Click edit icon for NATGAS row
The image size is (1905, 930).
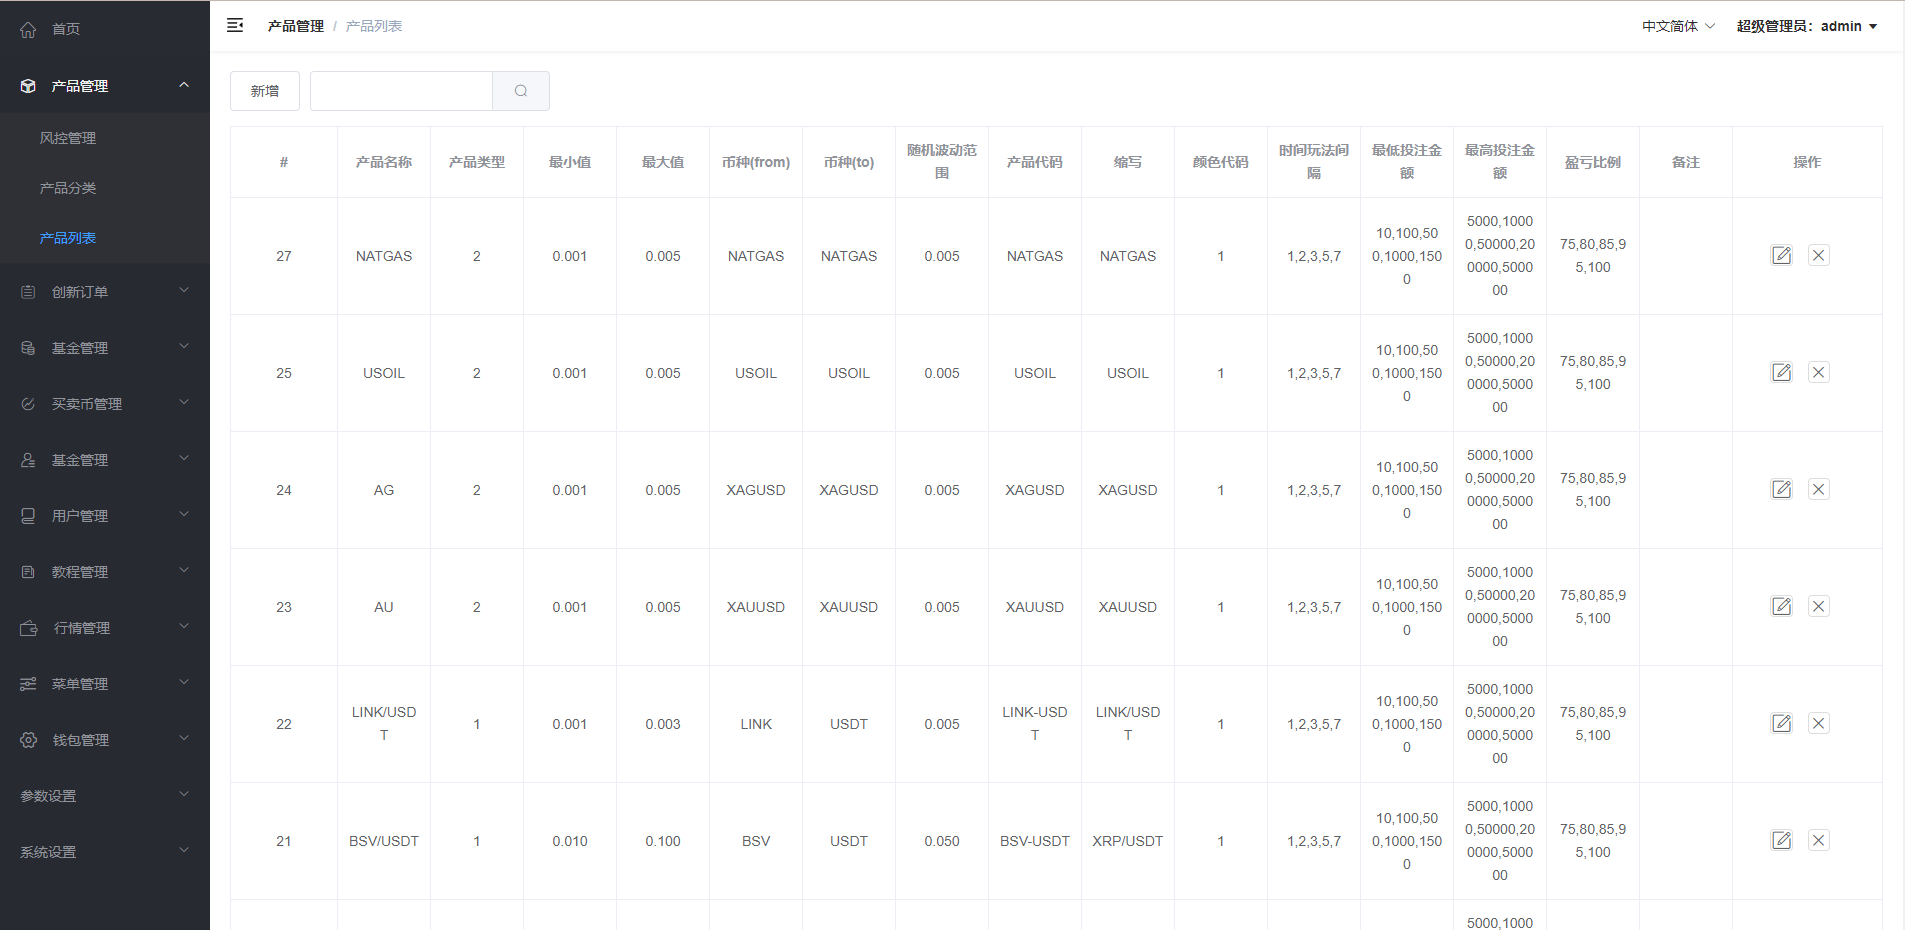[1781, 256]
